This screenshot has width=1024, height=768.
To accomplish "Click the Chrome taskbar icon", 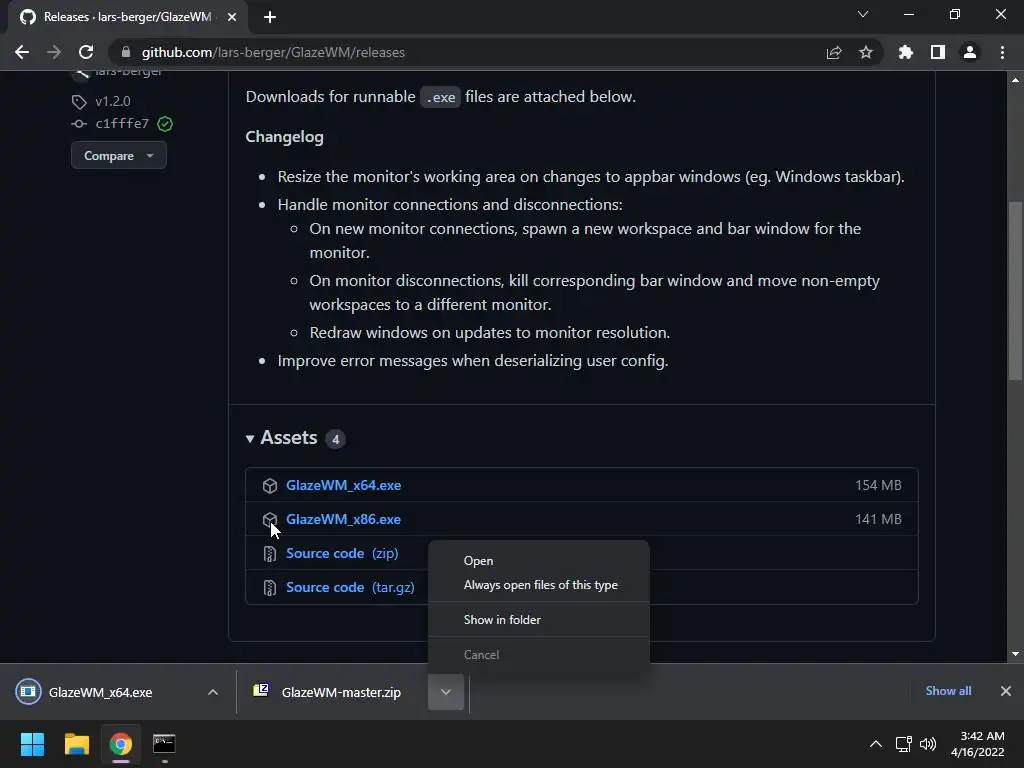I will tap(121, 744).
